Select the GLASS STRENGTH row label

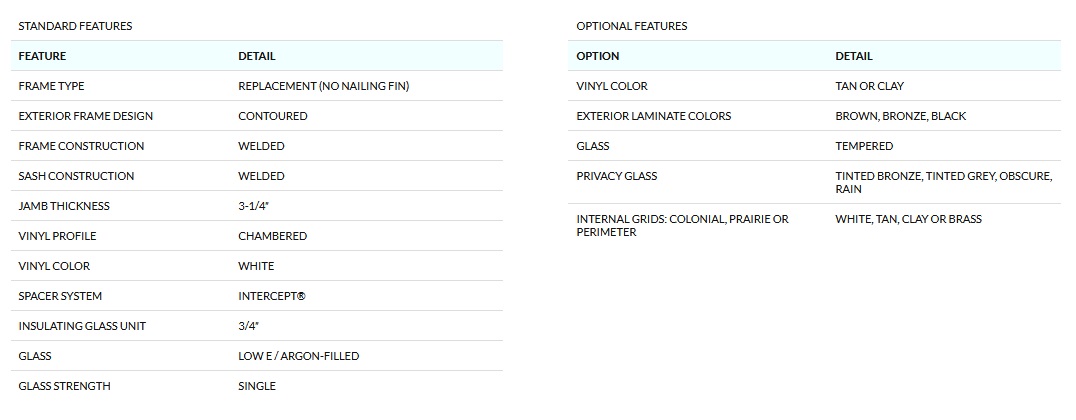[64, 386]
